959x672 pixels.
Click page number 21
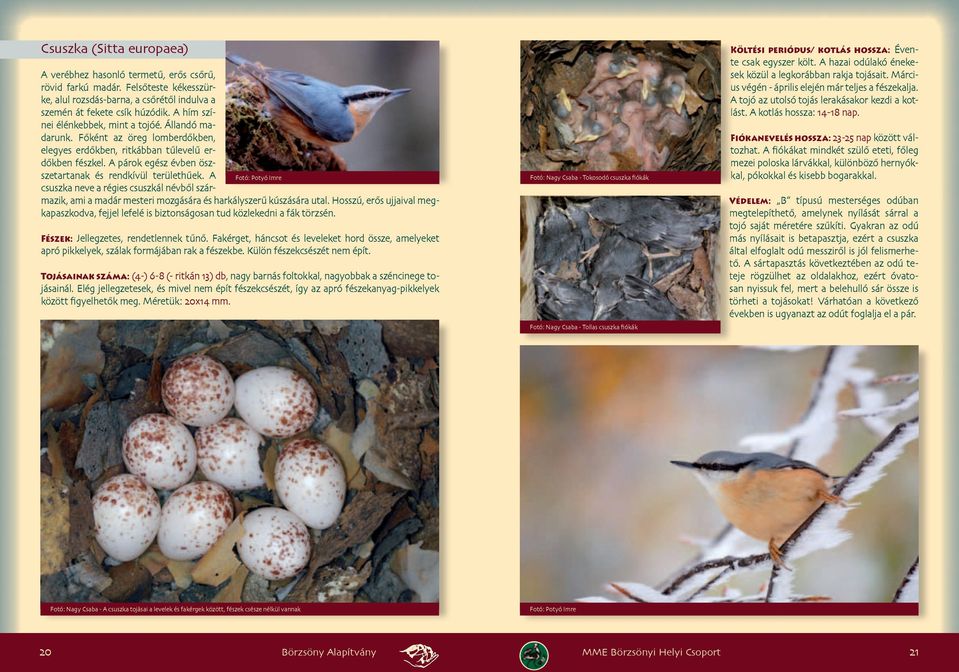[914, 652]
